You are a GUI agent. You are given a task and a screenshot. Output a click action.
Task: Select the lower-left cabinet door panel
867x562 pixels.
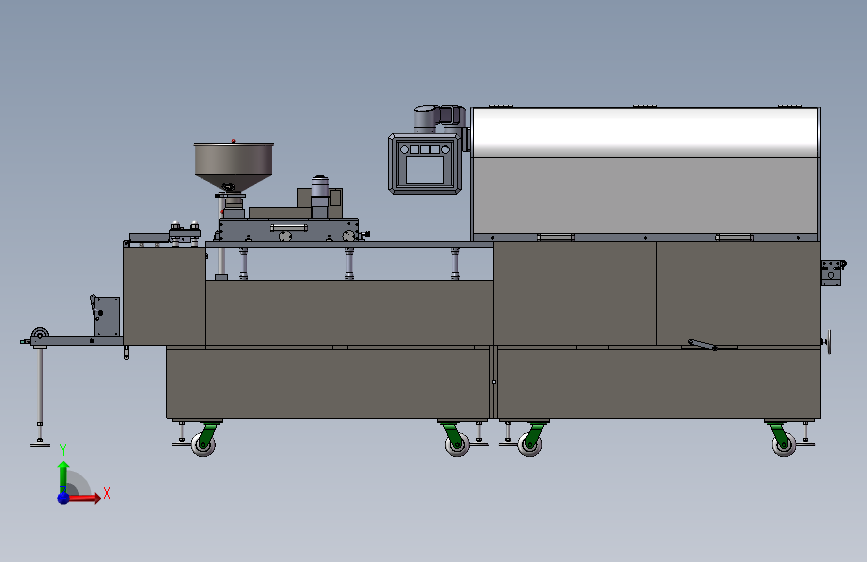click(x=328, y=383)
